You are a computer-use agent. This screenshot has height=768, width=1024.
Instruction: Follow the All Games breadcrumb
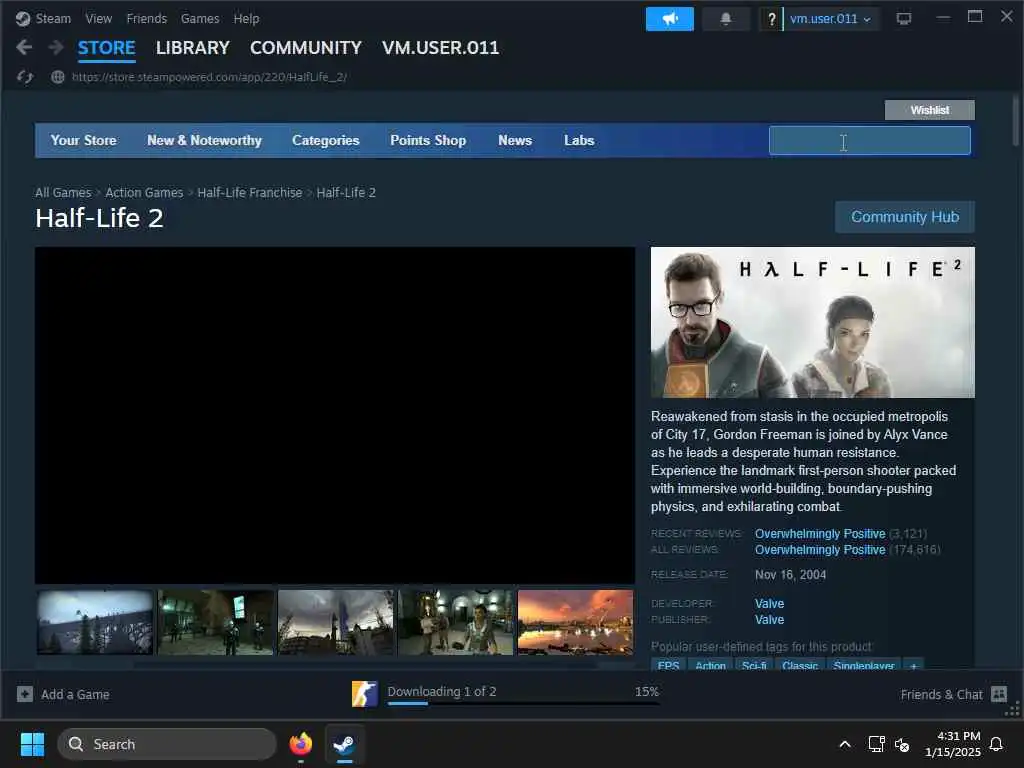[x=63, y=193]
